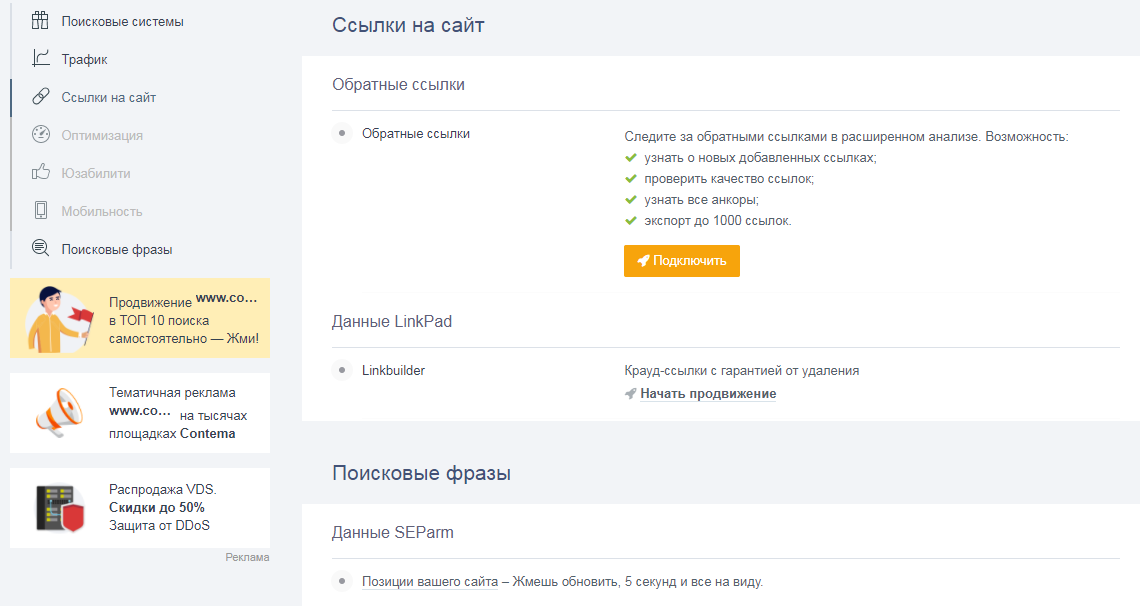Go to the Трафик section
Viewport: 1140px width, 606px height.
[x=84, y=59]
